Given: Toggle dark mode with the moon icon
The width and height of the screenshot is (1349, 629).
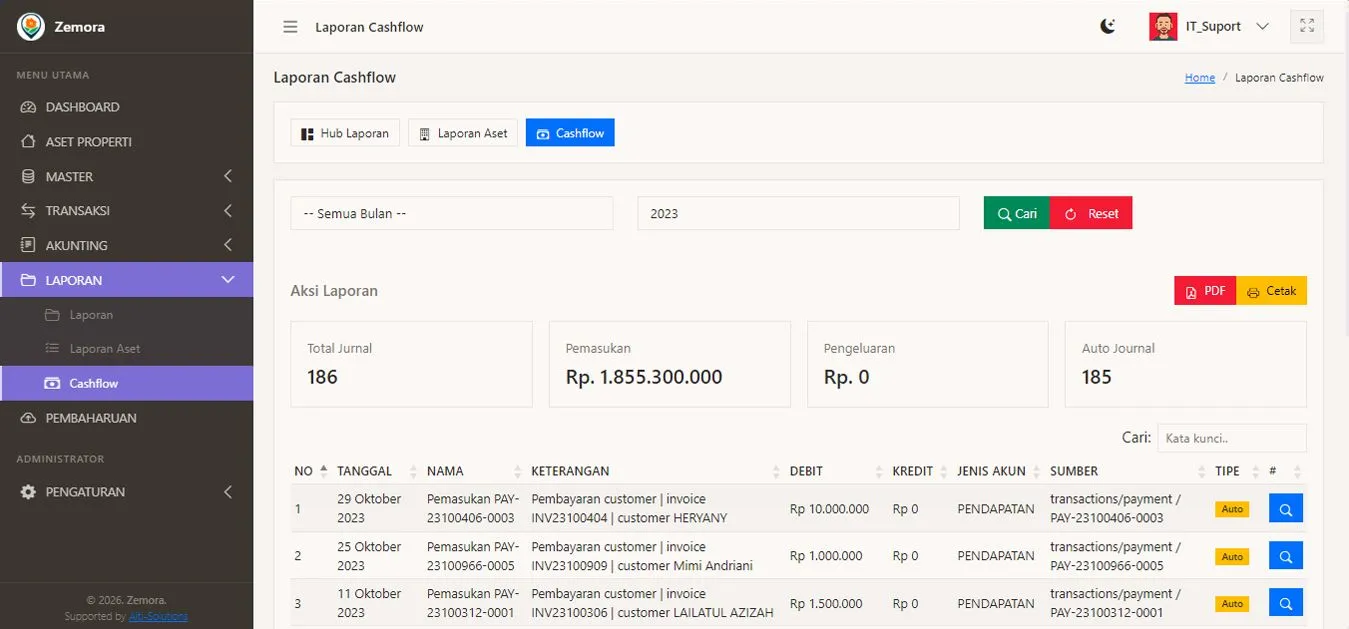Looking at the screenshot, I should tap(1108, 27).
